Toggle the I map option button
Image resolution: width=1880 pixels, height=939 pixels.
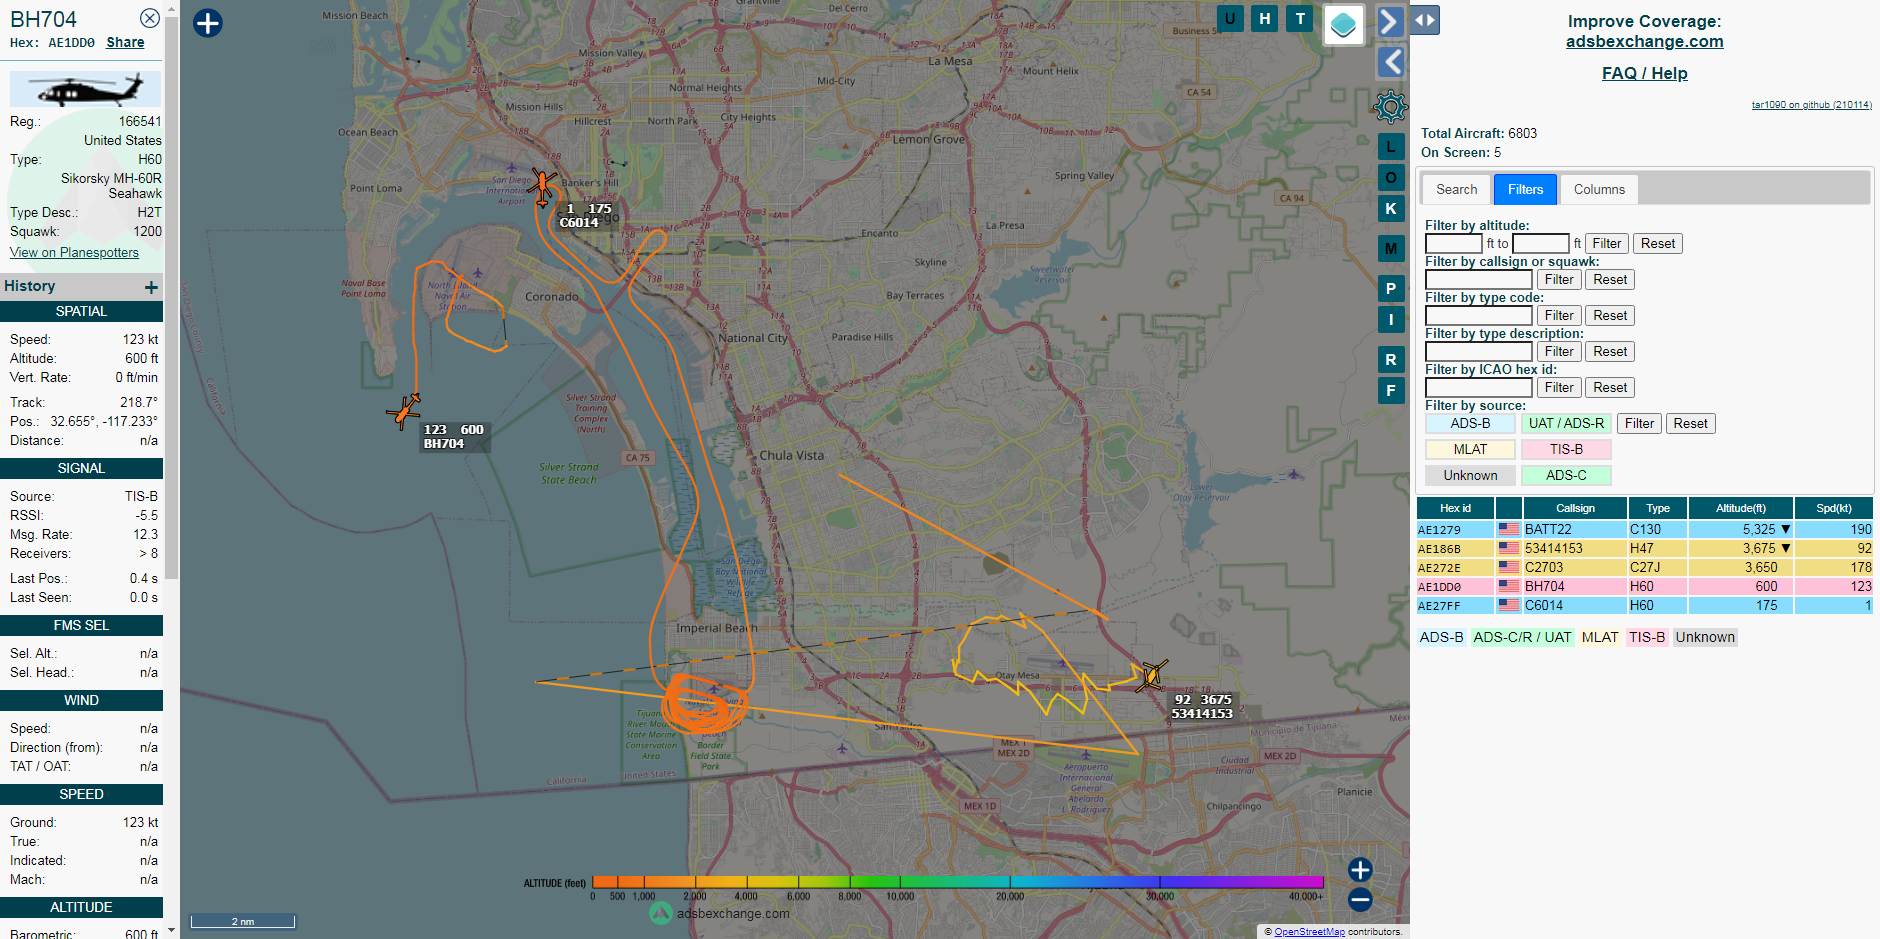click(x=1391, y=320)
